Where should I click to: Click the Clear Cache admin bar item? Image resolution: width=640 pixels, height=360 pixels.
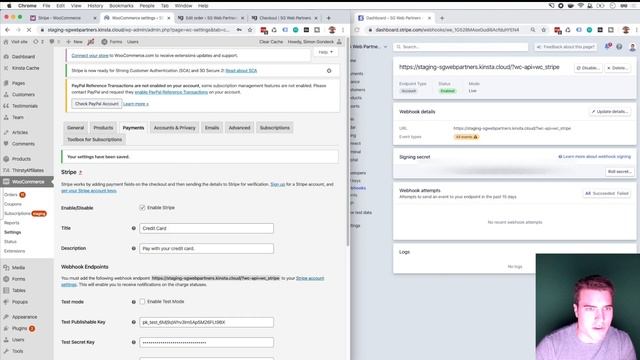(271, 42)
